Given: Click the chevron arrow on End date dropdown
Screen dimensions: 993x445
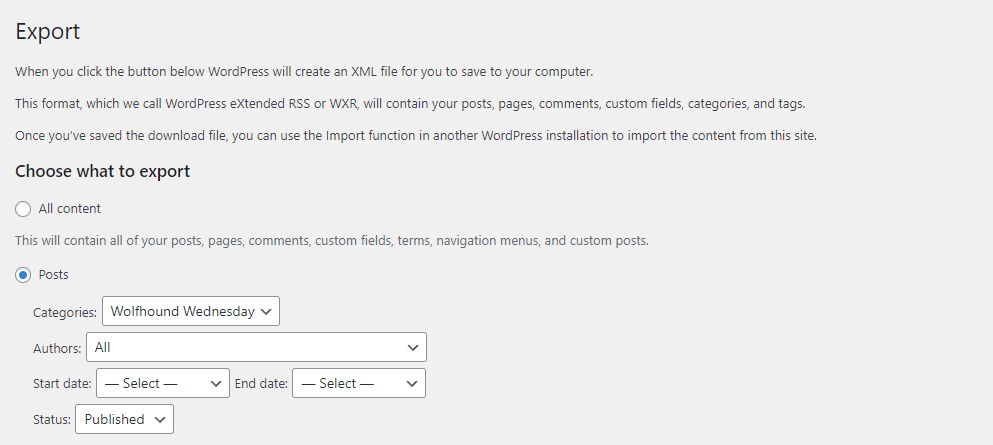Looking at the screenshot, I should (x=412, y=383).
